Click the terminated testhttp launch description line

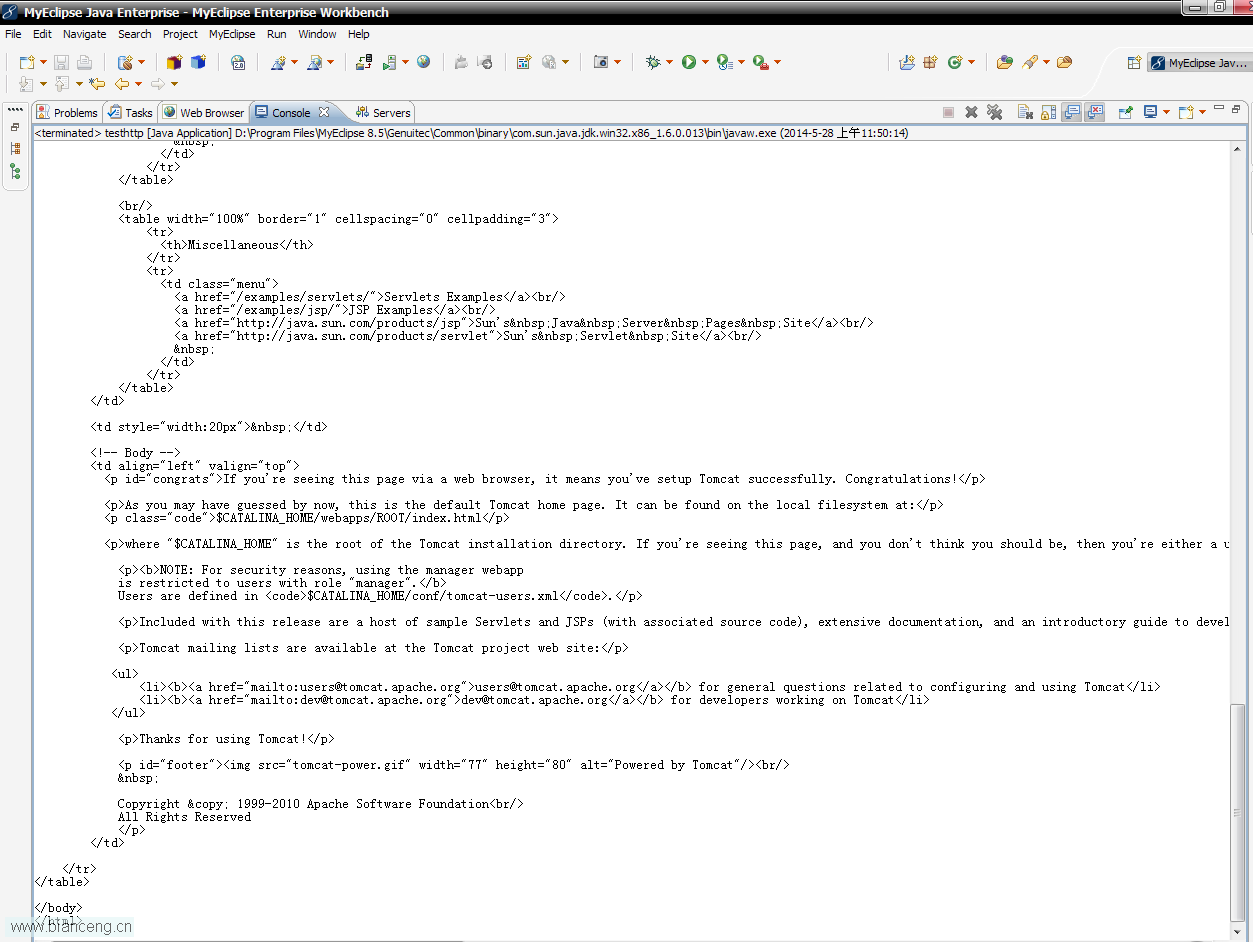click(x=471, y=133)
